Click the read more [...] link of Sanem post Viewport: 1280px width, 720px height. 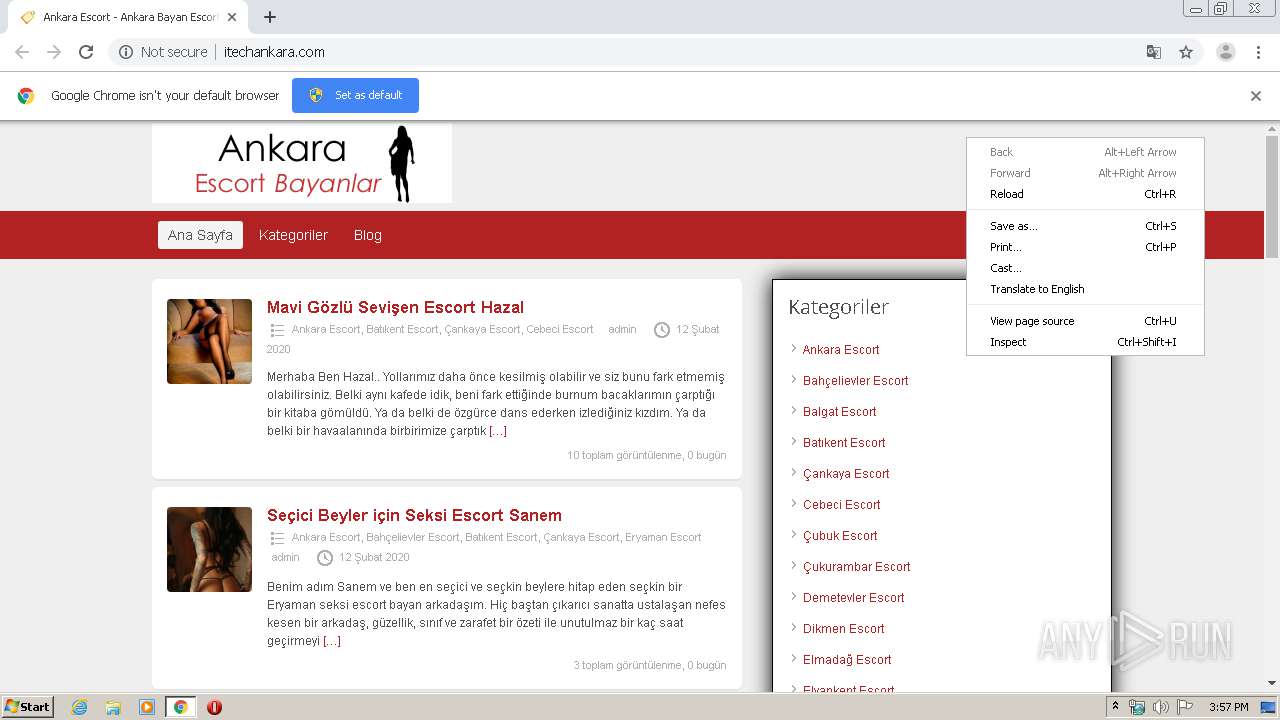332,641
